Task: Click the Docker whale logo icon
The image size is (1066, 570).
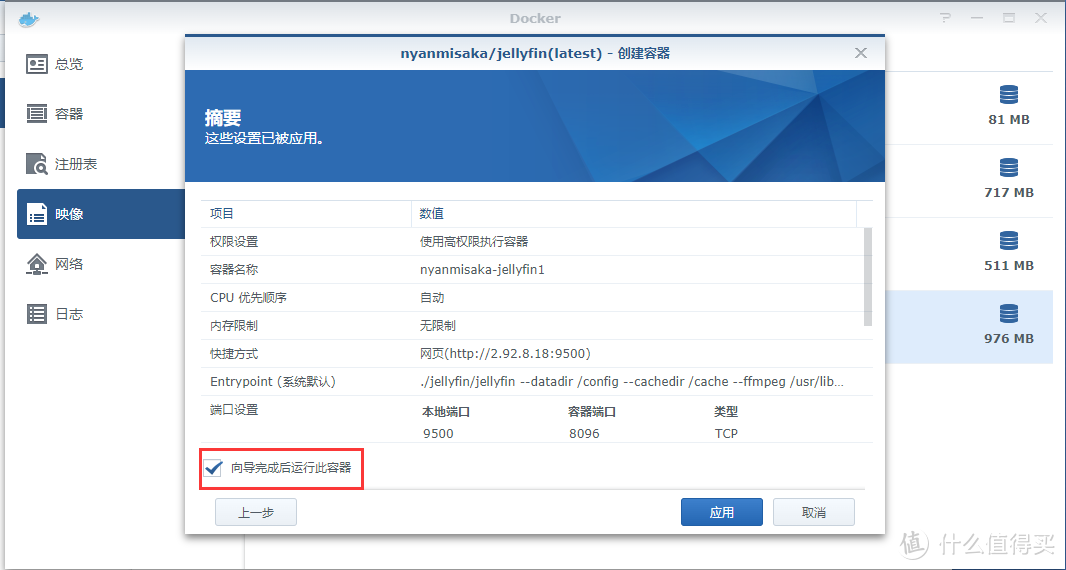Action: point(29,19)
